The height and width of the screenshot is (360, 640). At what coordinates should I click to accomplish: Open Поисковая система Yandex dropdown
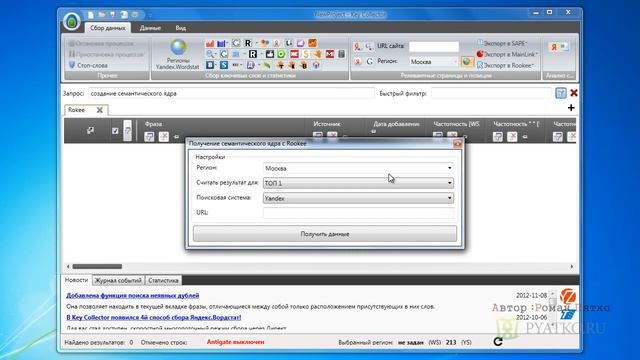[358, 198]
